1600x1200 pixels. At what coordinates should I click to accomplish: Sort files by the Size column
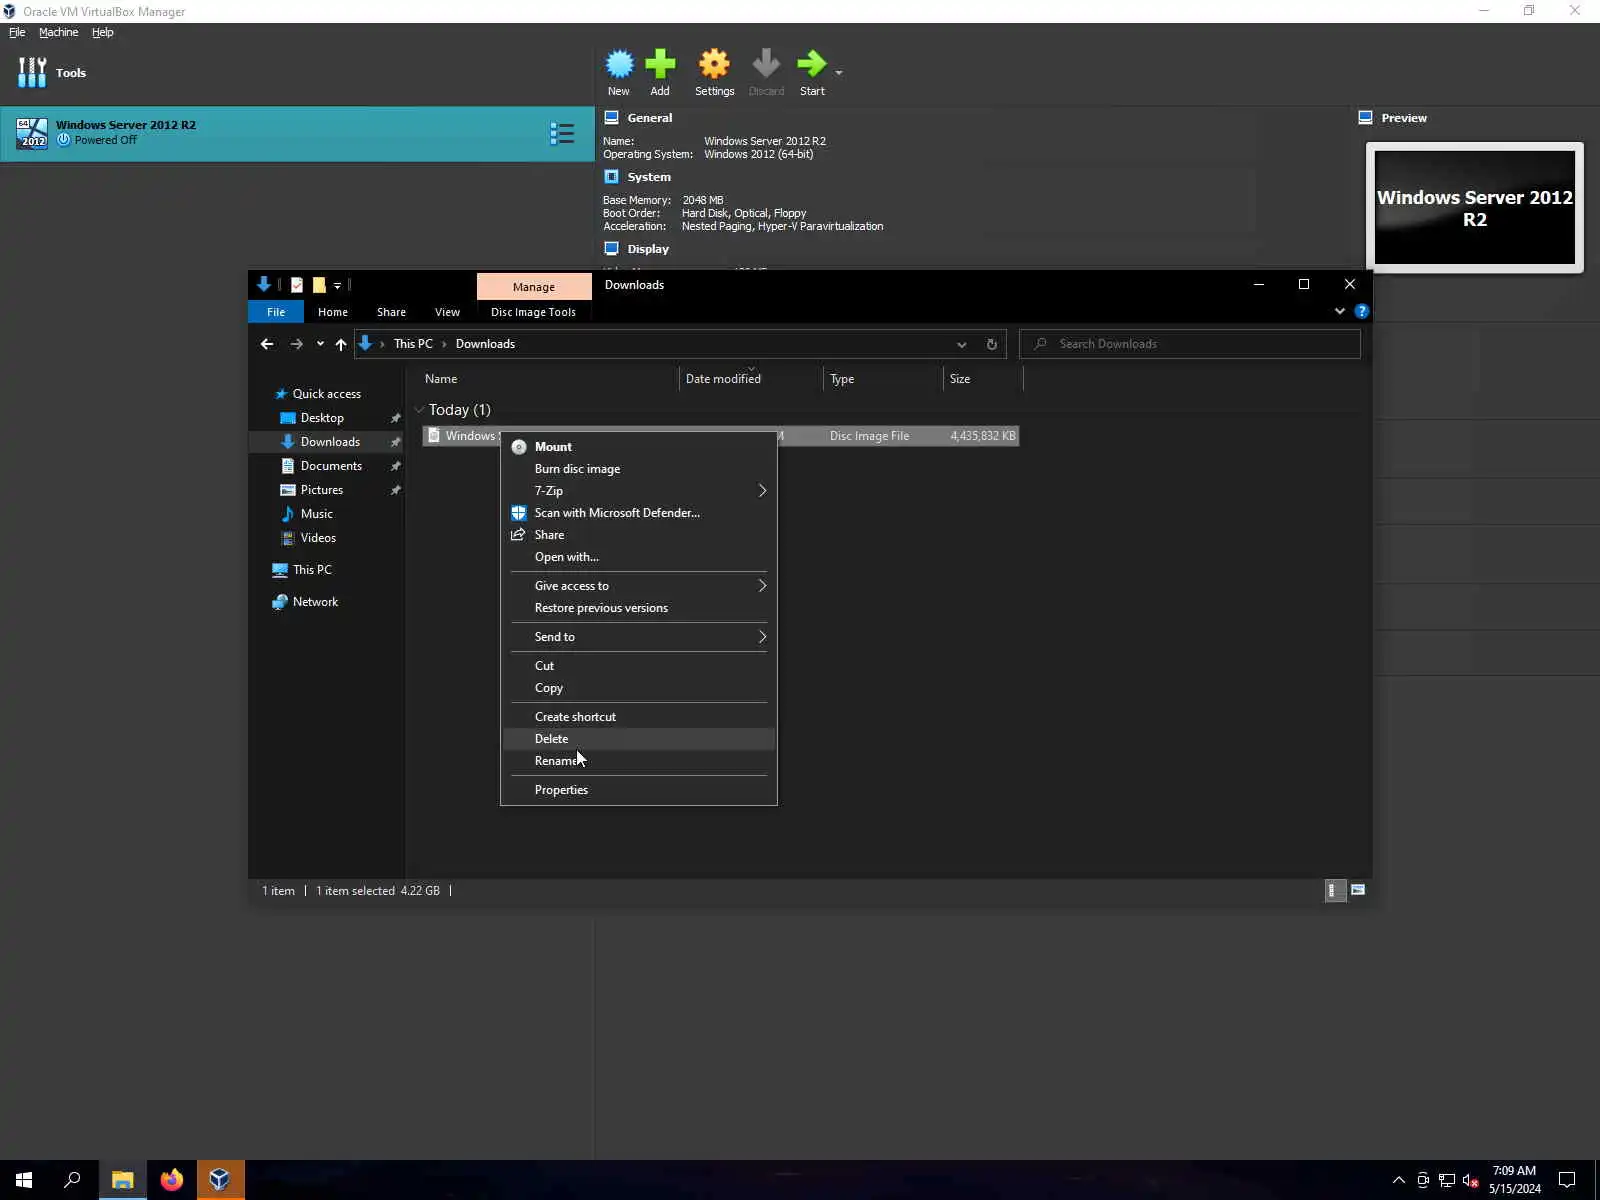point(983,379)
